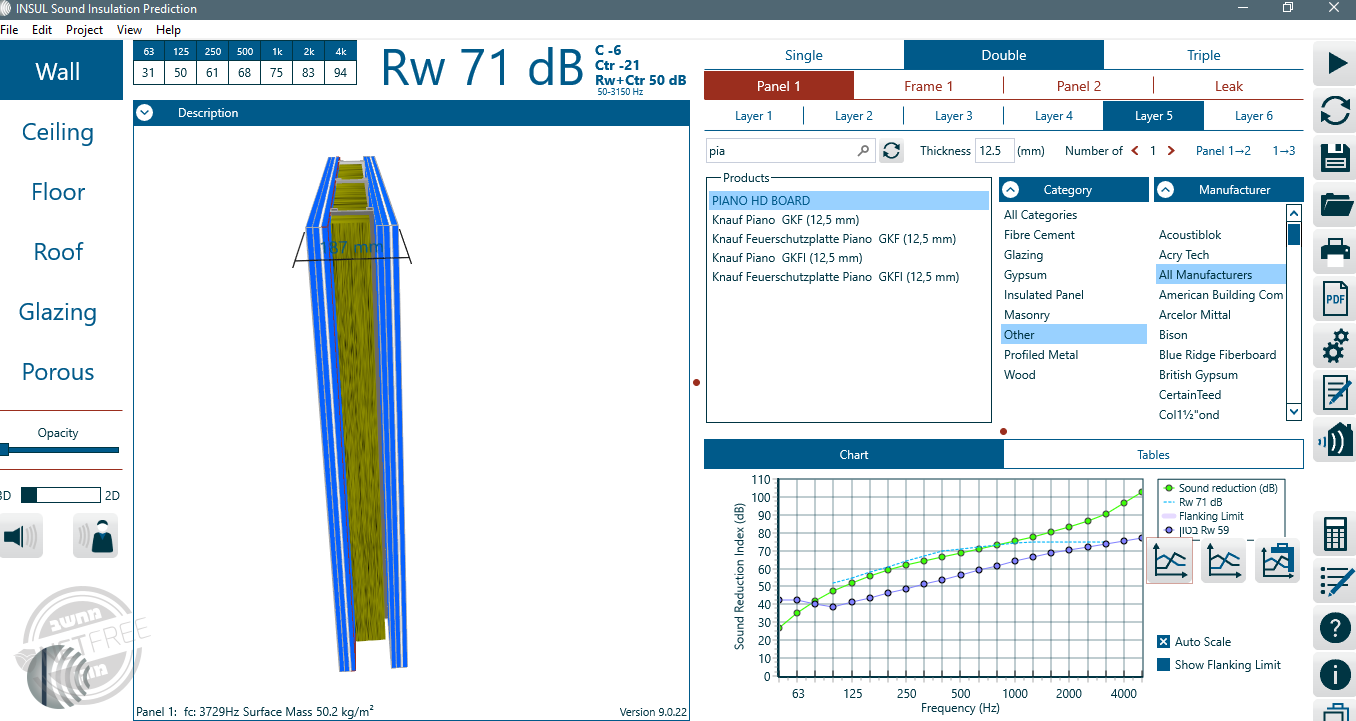Decrease number of layers with left arrow
1356x721 pixels.
click(1134, 151)
